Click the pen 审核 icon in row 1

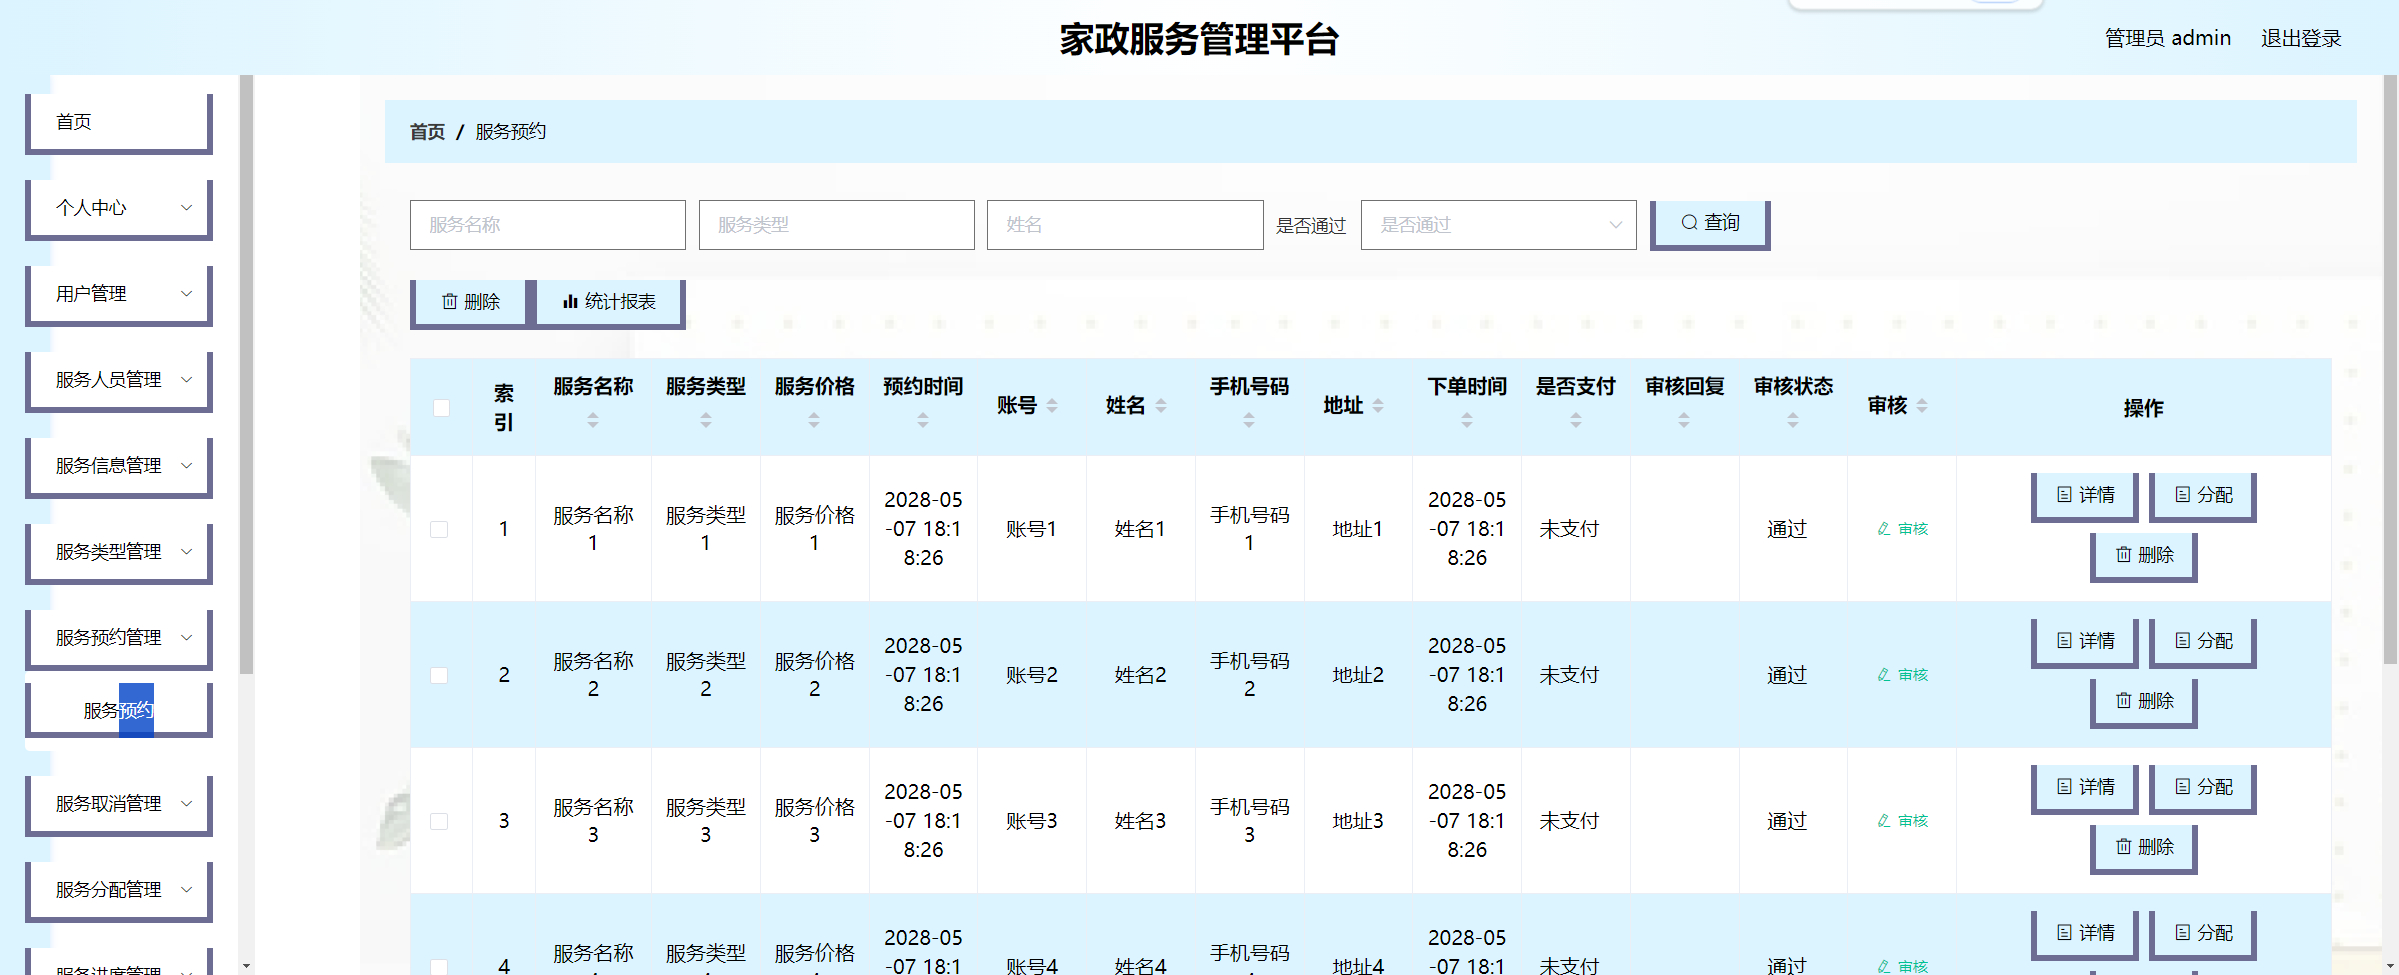[1883, 529]
